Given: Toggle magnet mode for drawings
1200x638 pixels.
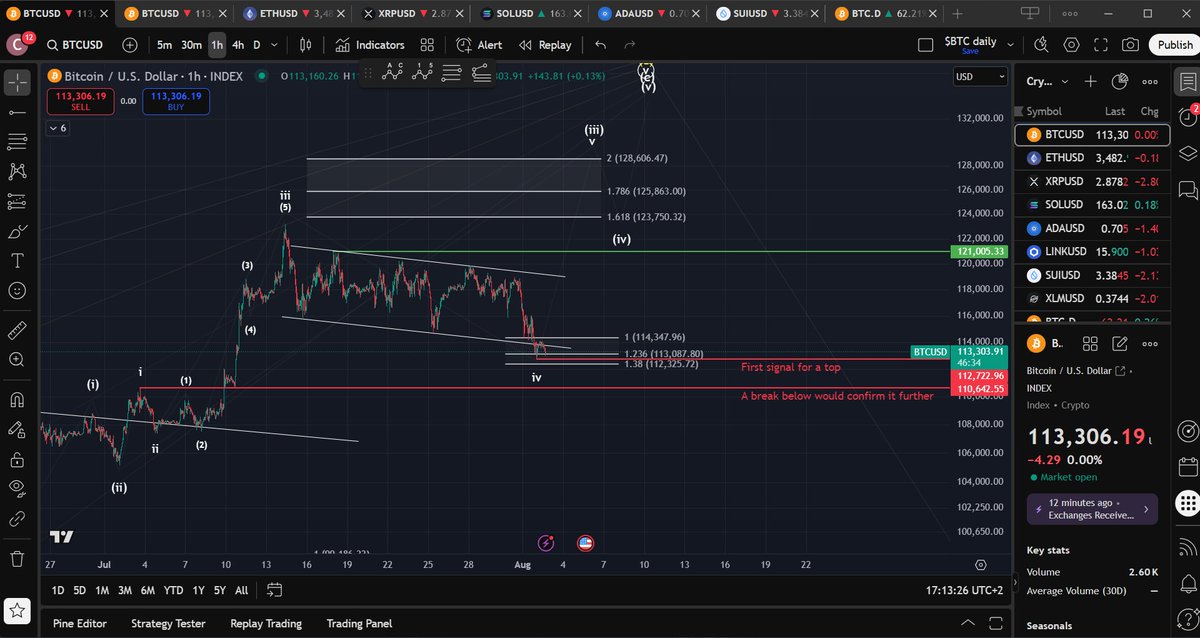Looking at the screenshot, I should click(x=17, y=399).
